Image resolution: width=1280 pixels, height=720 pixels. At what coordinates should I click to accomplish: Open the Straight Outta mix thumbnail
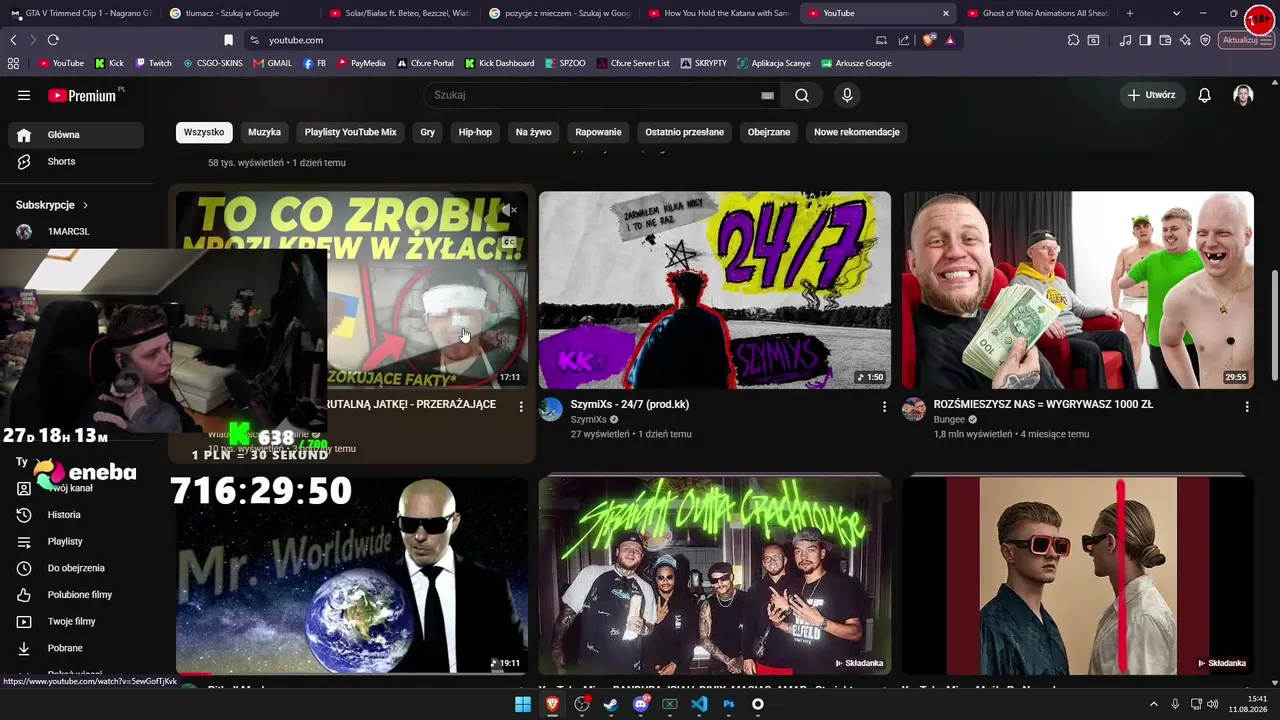(x=715, y=575)
